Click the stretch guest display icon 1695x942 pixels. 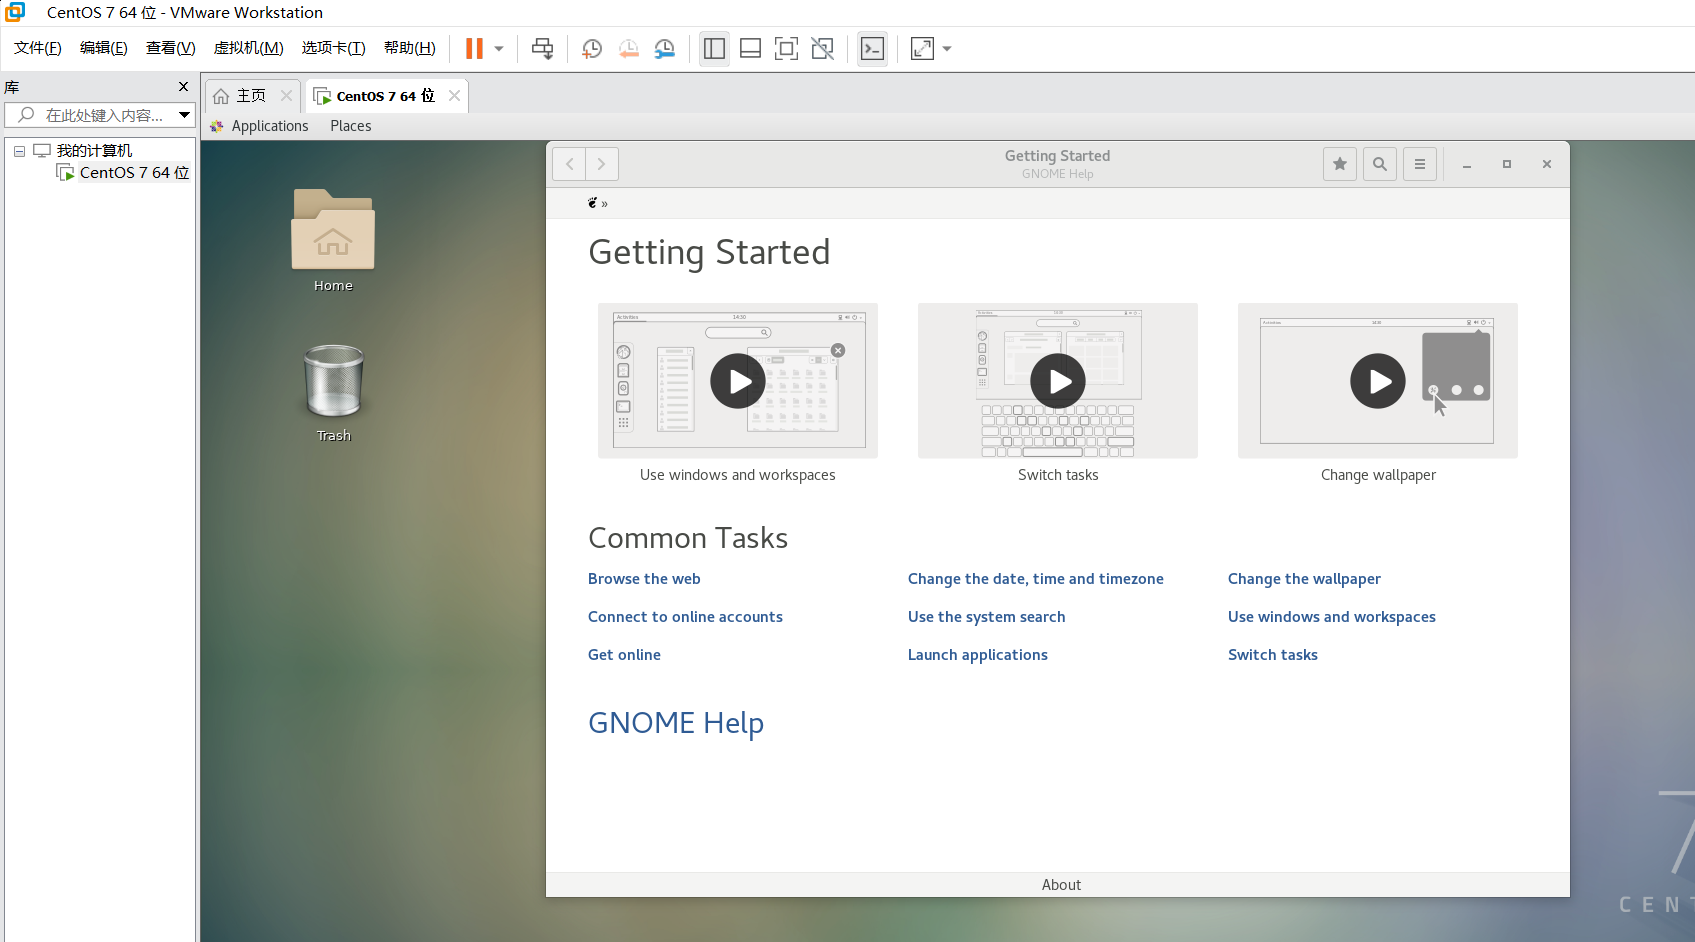pyautogui.click(x=922, y=49)
